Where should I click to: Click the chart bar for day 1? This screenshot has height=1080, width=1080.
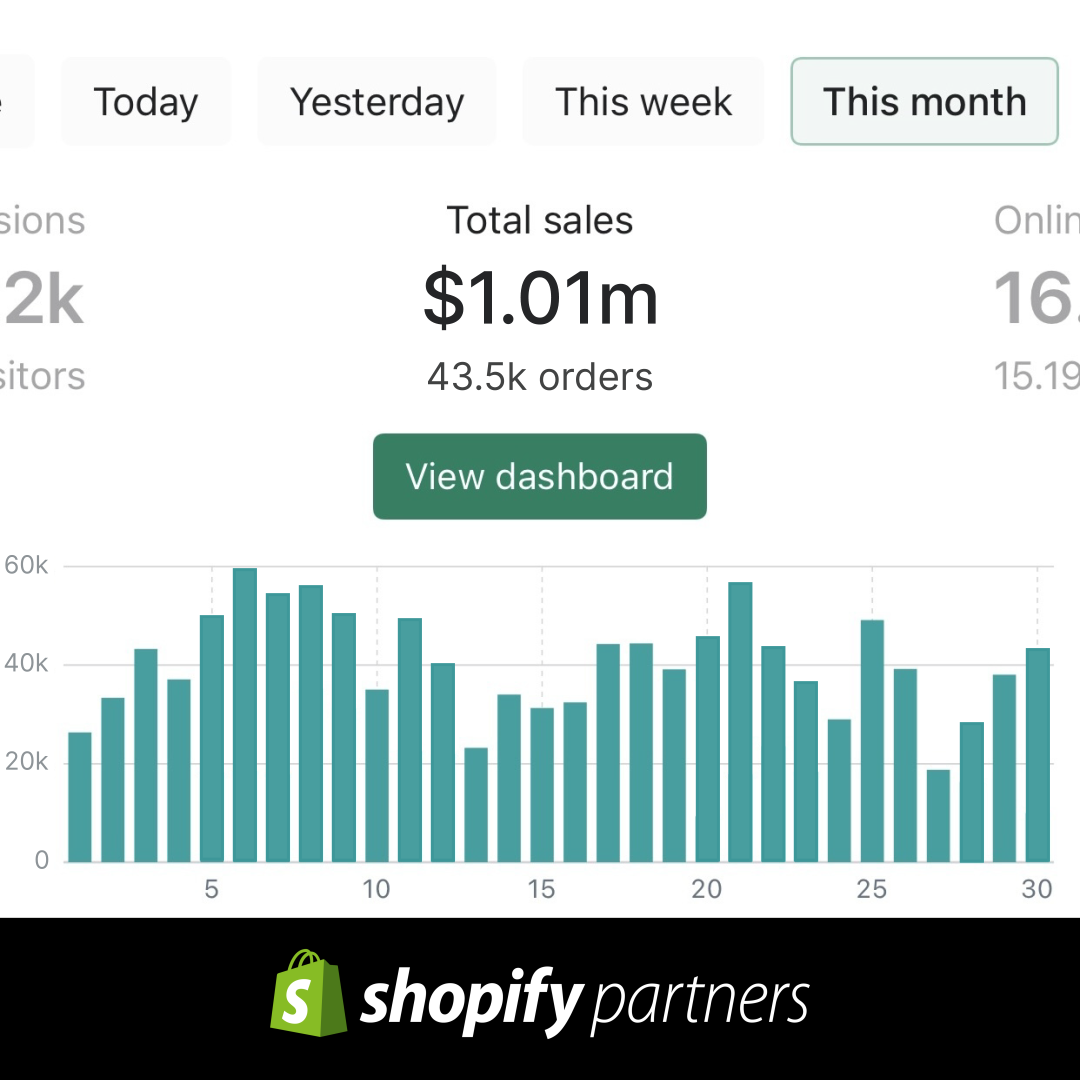80,797
